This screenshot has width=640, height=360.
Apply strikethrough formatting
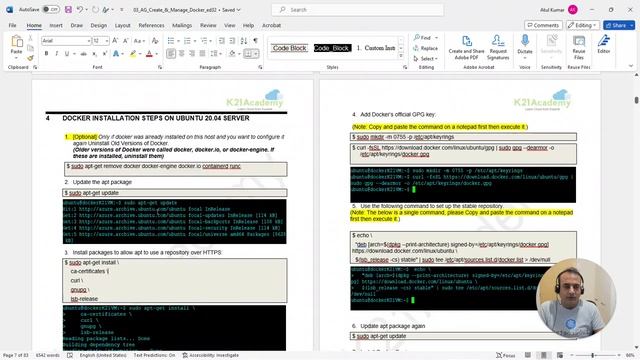point(84,53)
